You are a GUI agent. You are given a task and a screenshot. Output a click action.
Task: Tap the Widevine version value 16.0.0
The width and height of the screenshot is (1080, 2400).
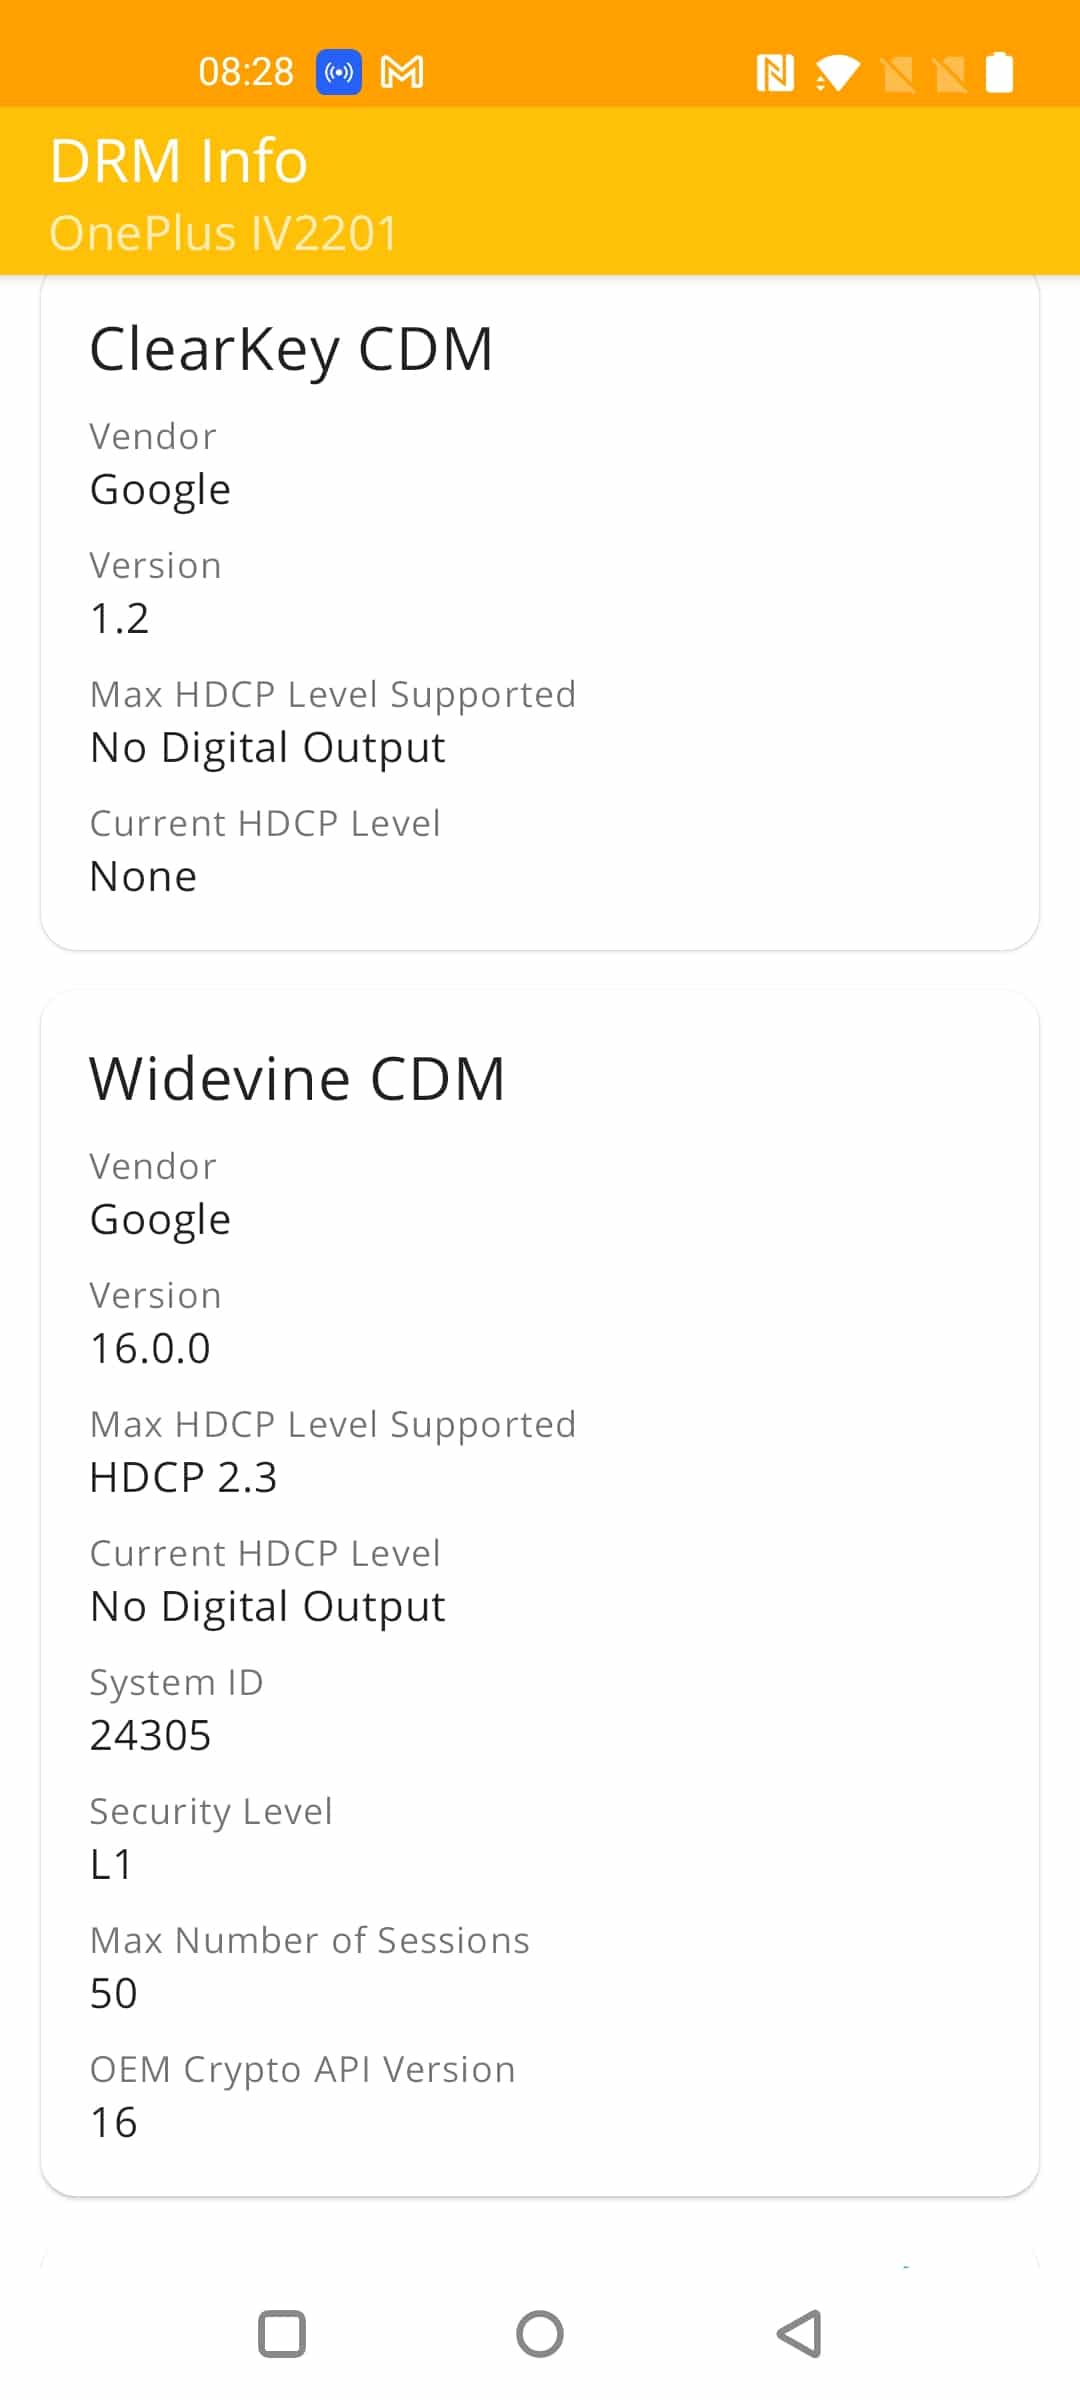click(150, 1348)
